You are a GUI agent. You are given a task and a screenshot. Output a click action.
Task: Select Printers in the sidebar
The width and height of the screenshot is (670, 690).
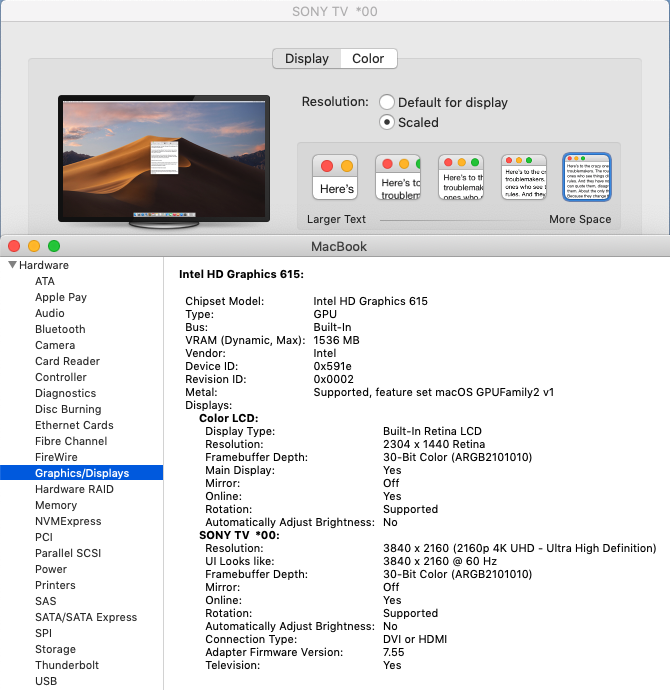coord(55,585)
